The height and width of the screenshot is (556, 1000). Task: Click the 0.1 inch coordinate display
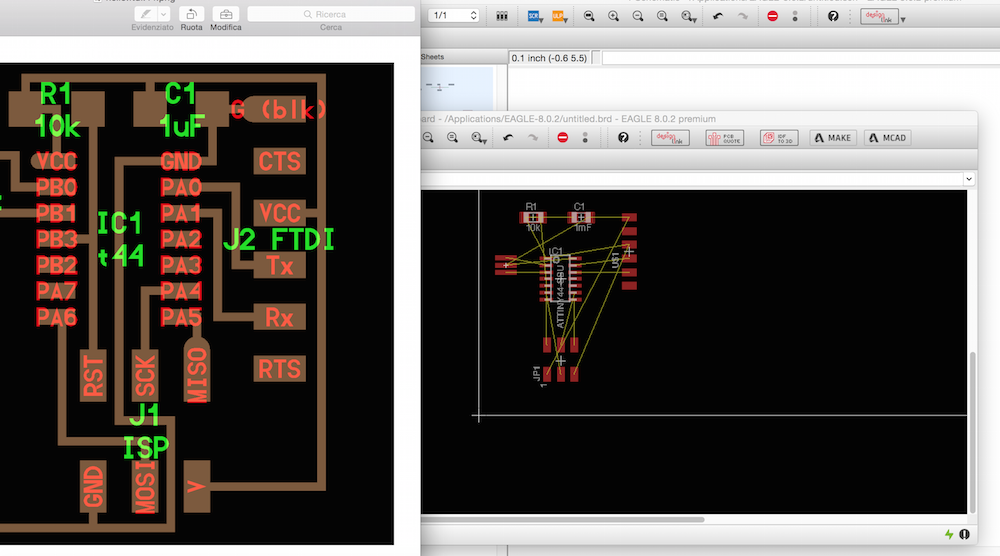coord(549,58)
